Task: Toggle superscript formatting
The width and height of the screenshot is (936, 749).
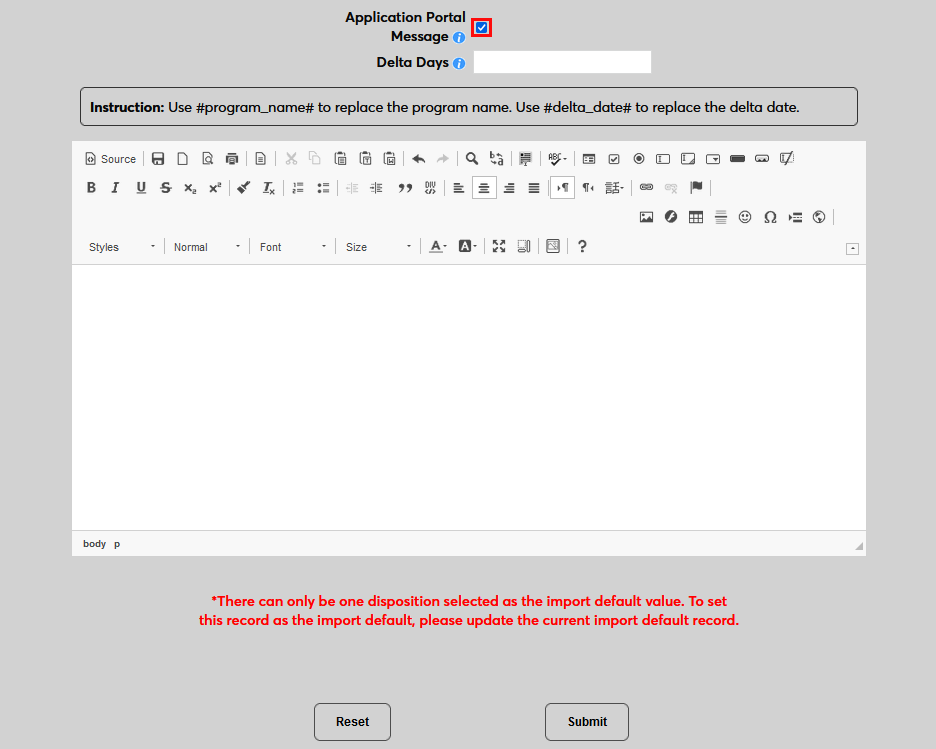Action: (x=215, y=187)
